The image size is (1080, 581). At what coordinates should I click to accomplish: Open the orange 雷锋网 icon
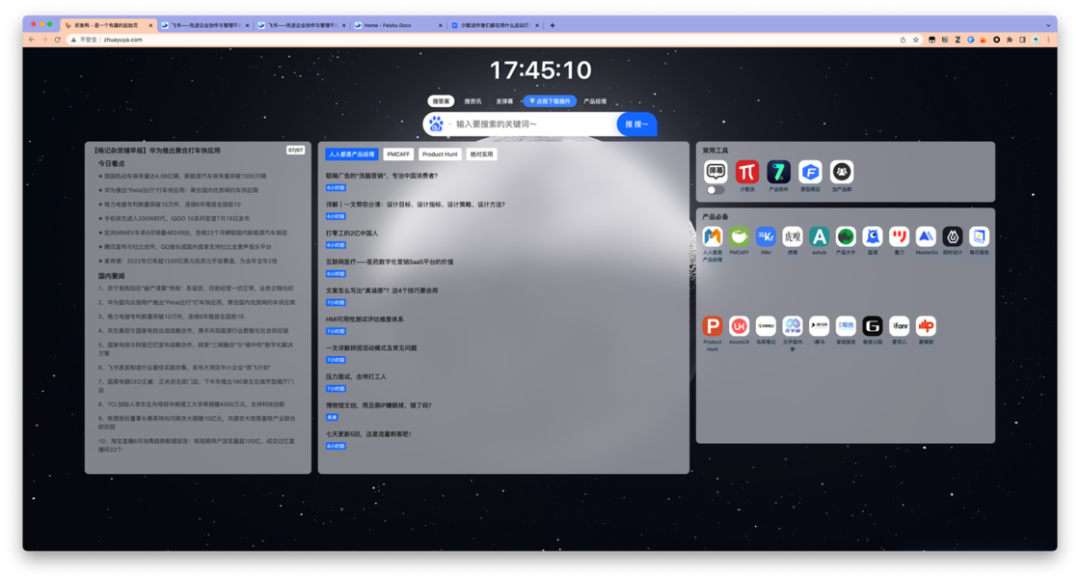tap(926, 326)
